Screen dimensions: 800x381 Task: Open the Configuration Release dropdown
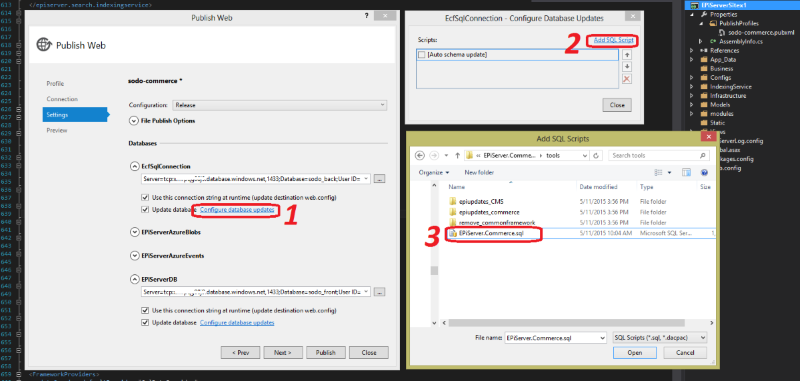280,105
